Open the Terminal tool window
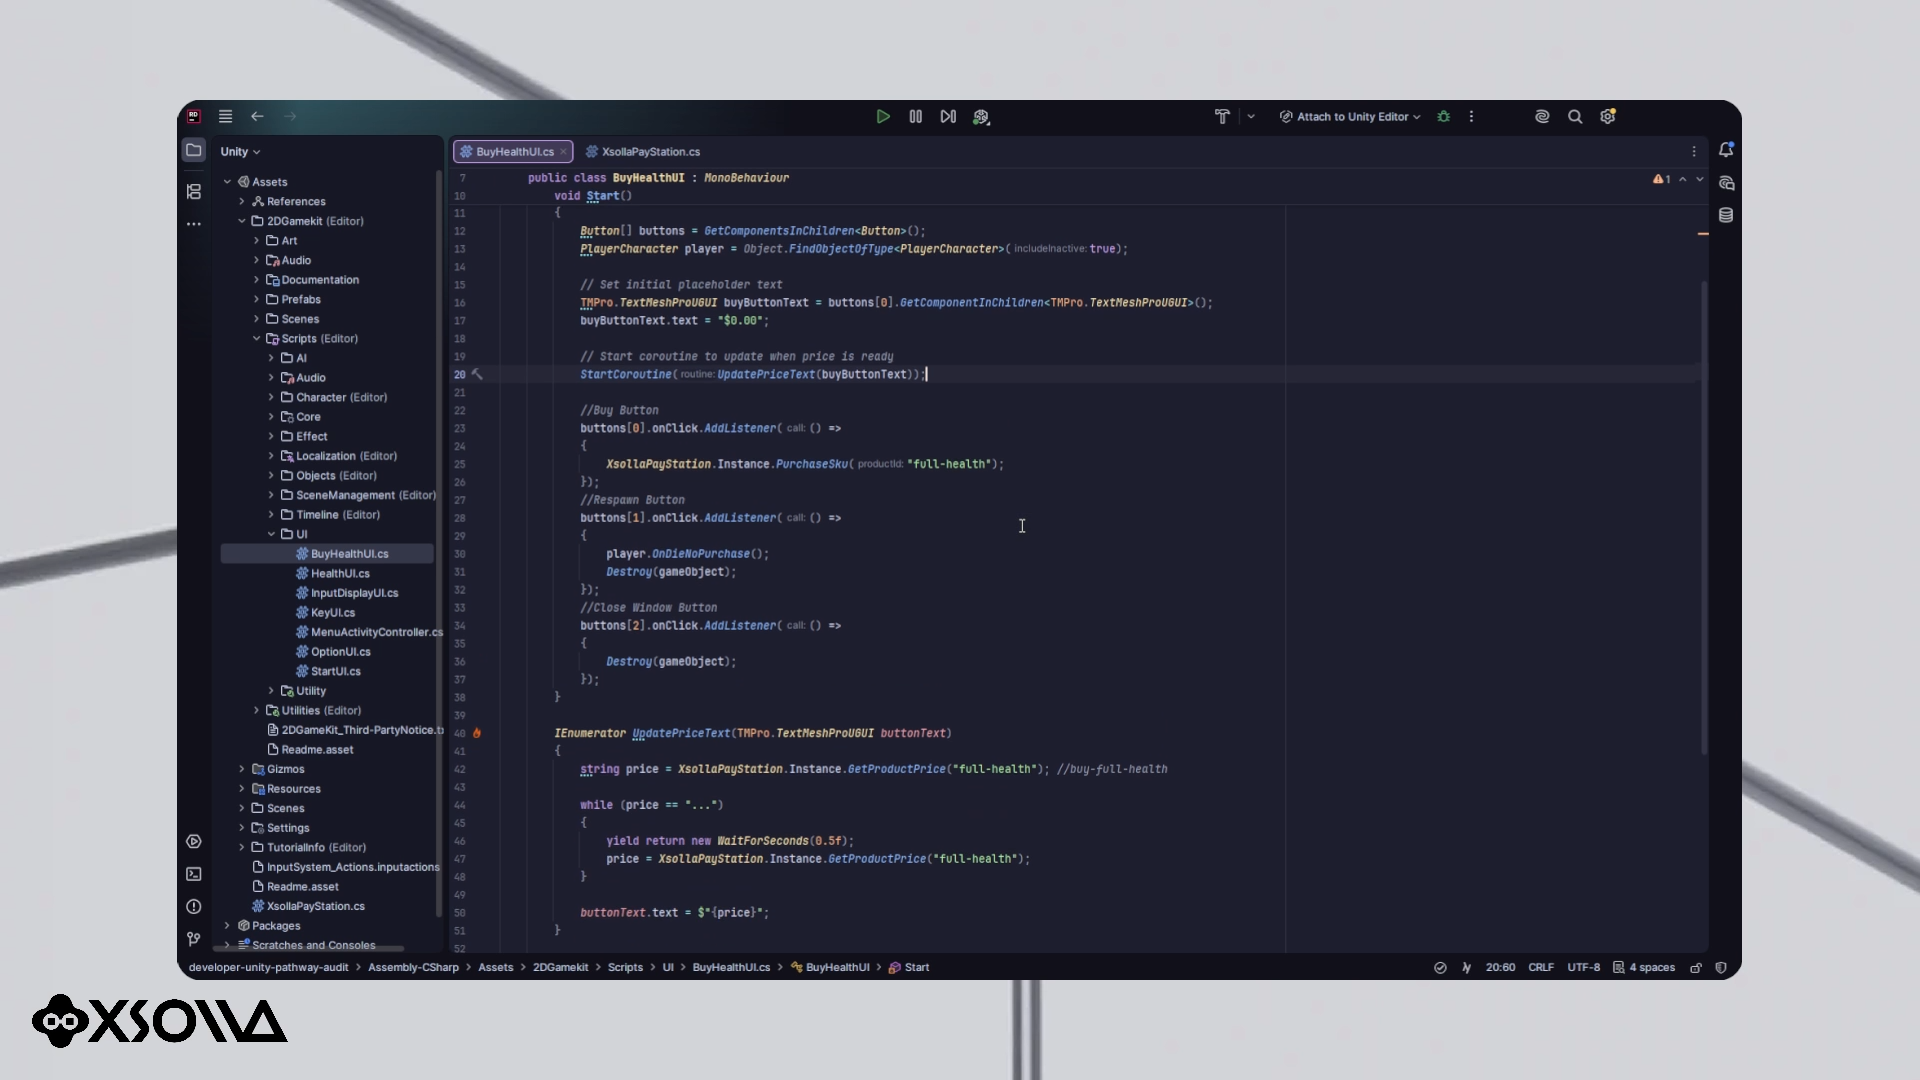 tap(194, 874)
